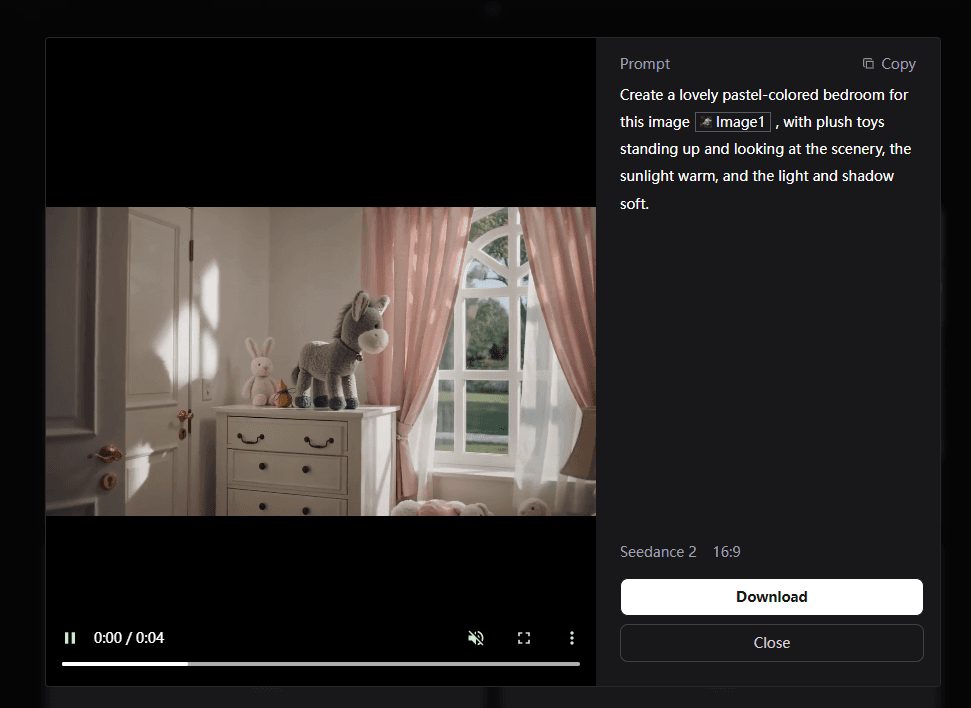Click the "Copy" text label
Screen dimensions: 971x708
coord(898,64)
